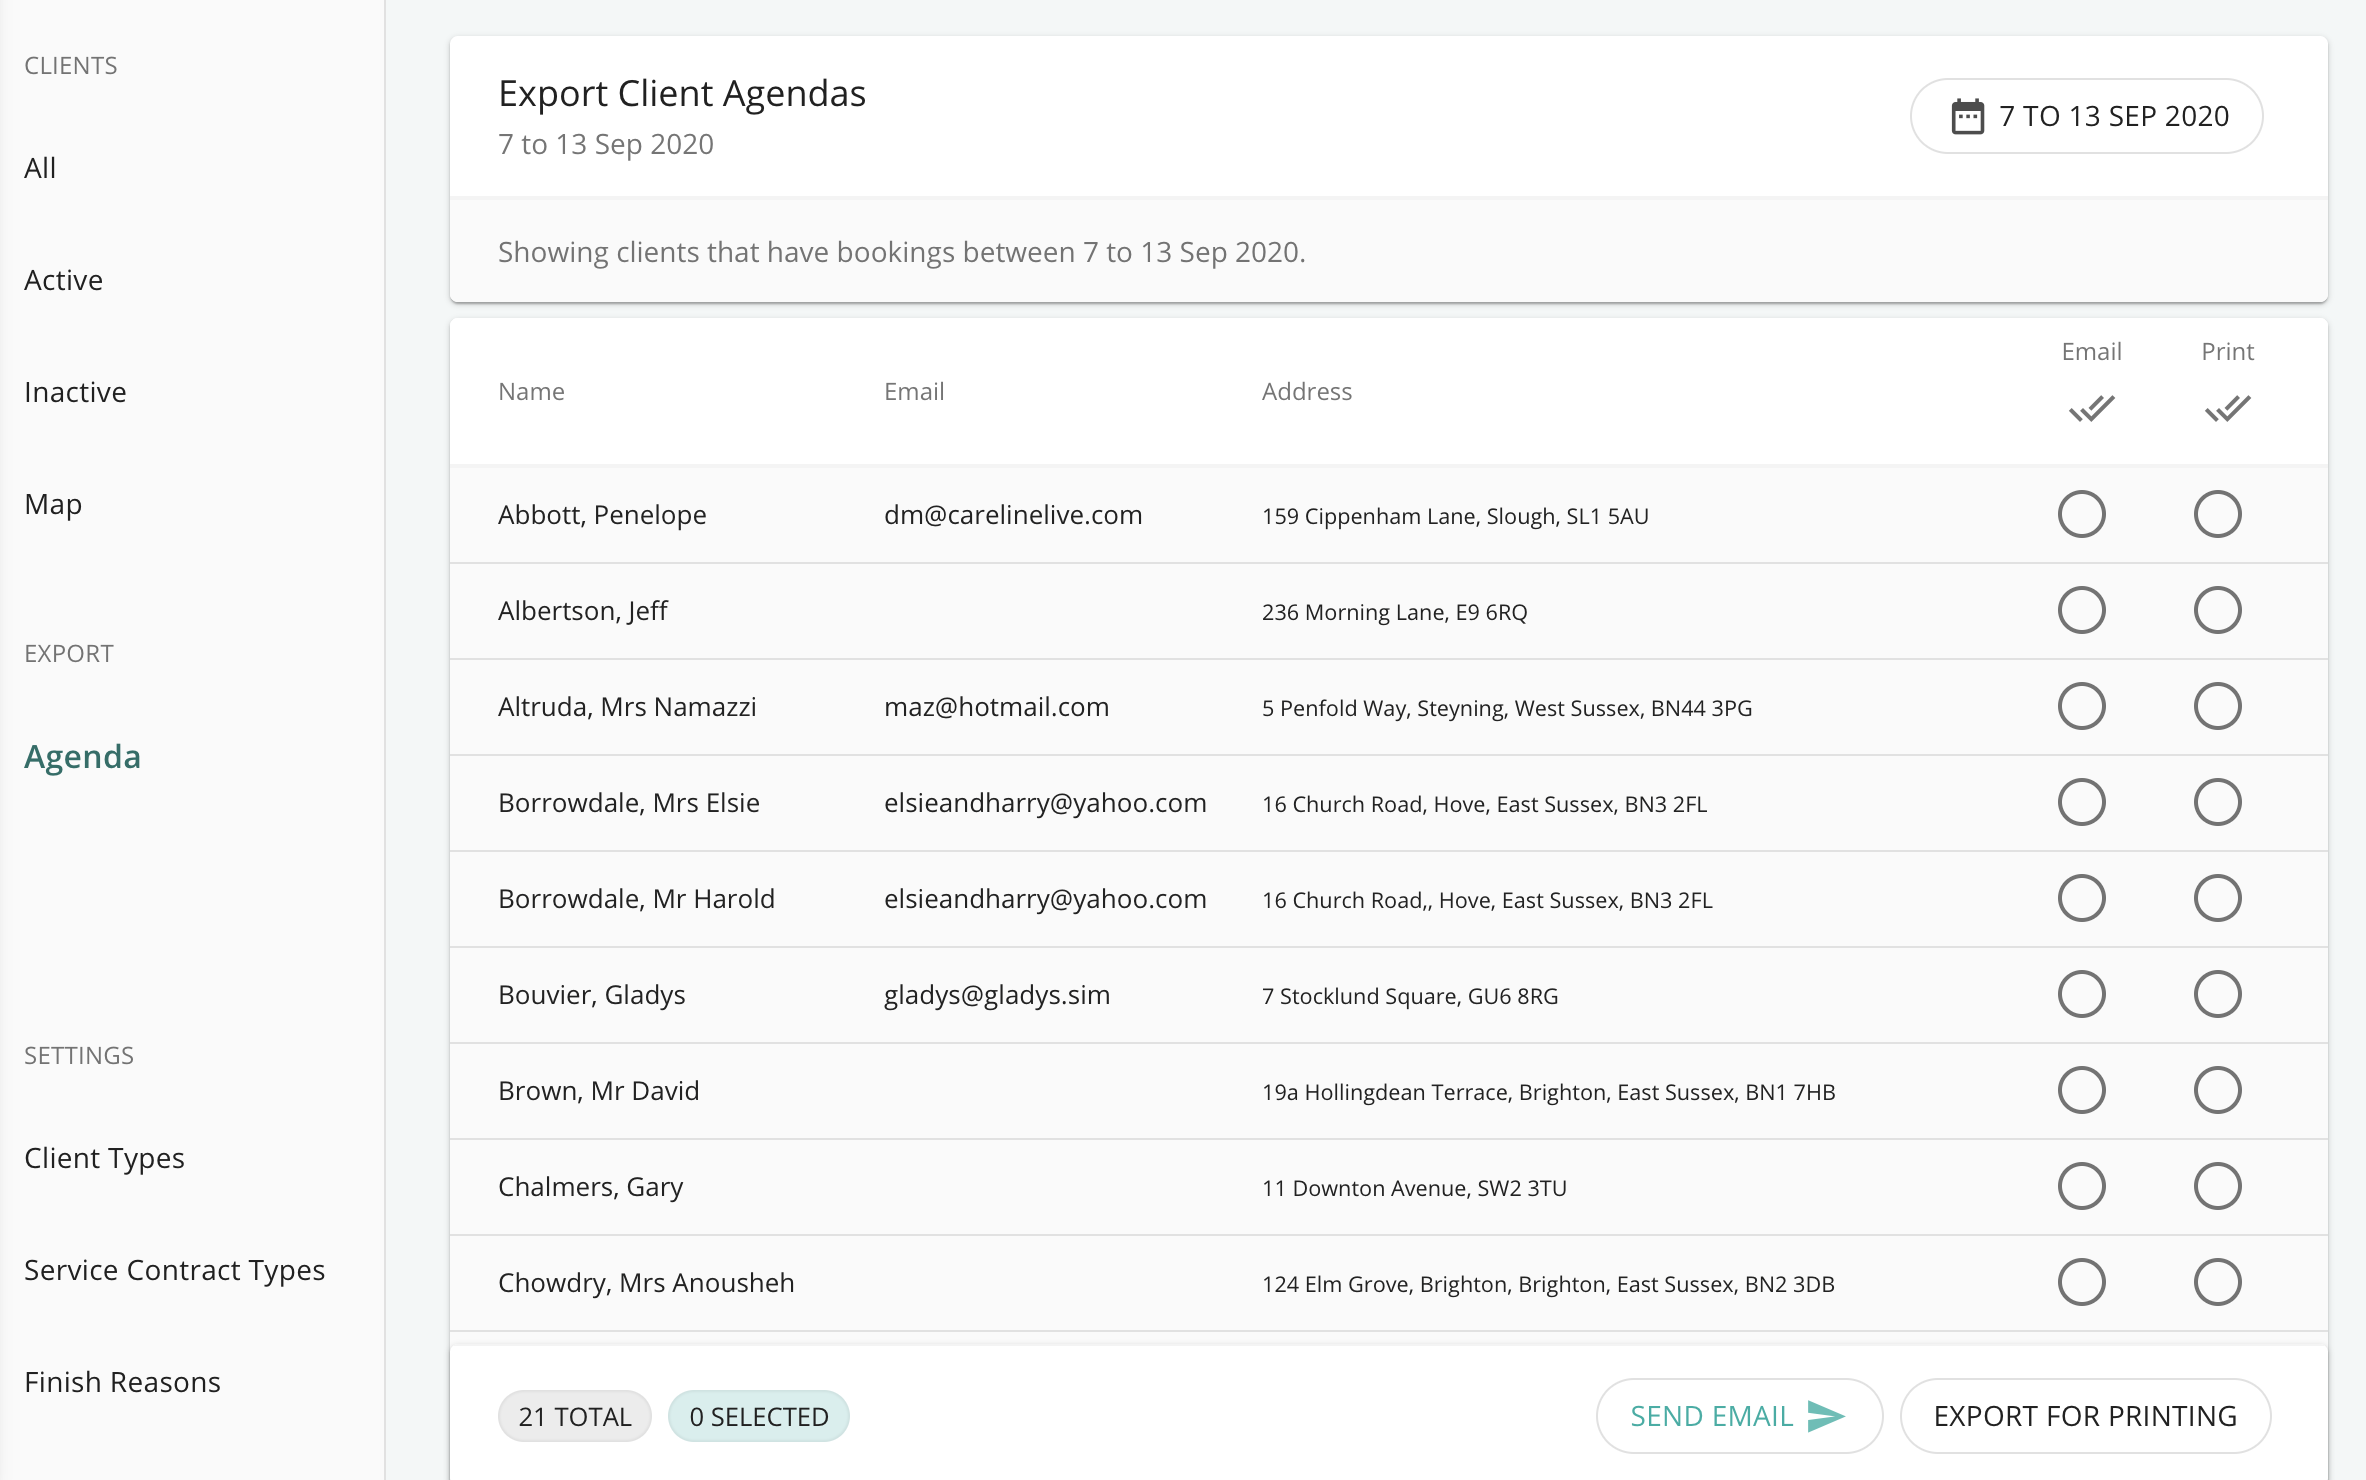
Task: Toggle Email option for Borrowdale, Mr Harold
Action: click(2082, 898)
